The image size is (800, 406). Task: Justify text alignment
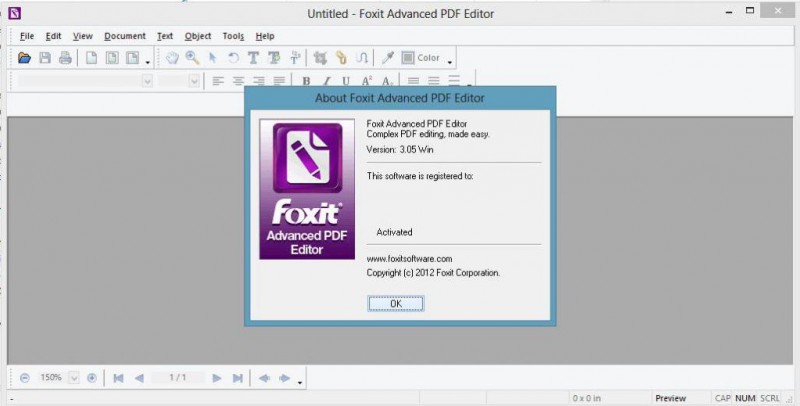pos(279,81)
